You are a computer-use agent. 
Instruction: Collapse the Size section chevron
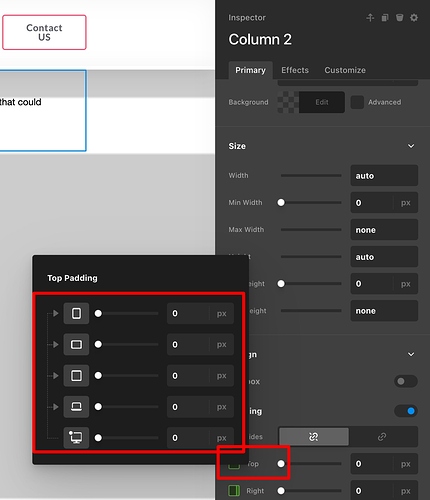(411, 146)
